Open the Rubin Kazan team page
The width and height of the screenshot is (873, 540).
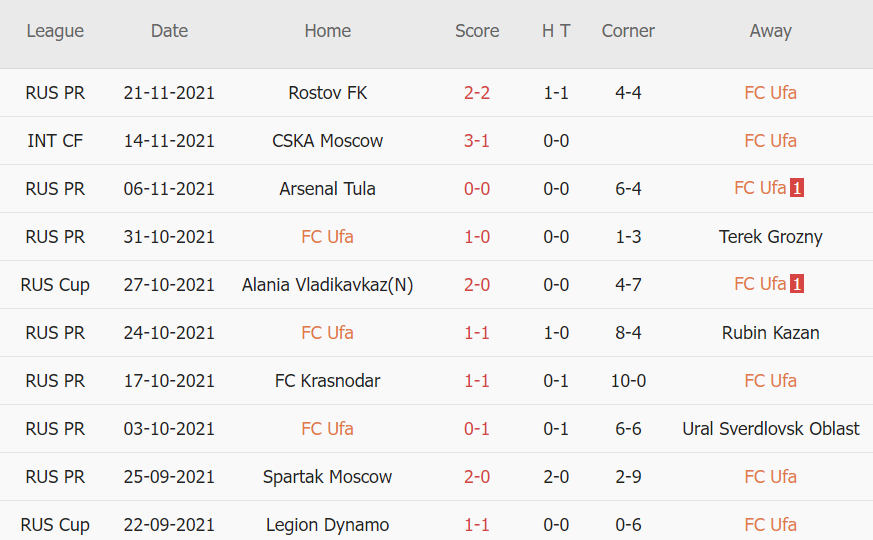click(770, 333)
